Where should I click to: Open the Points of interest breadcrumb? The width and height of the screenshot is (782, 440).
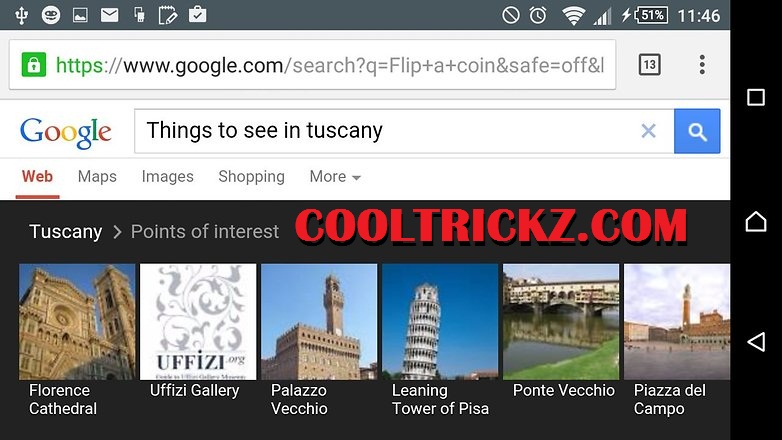[x=204, y=231]
